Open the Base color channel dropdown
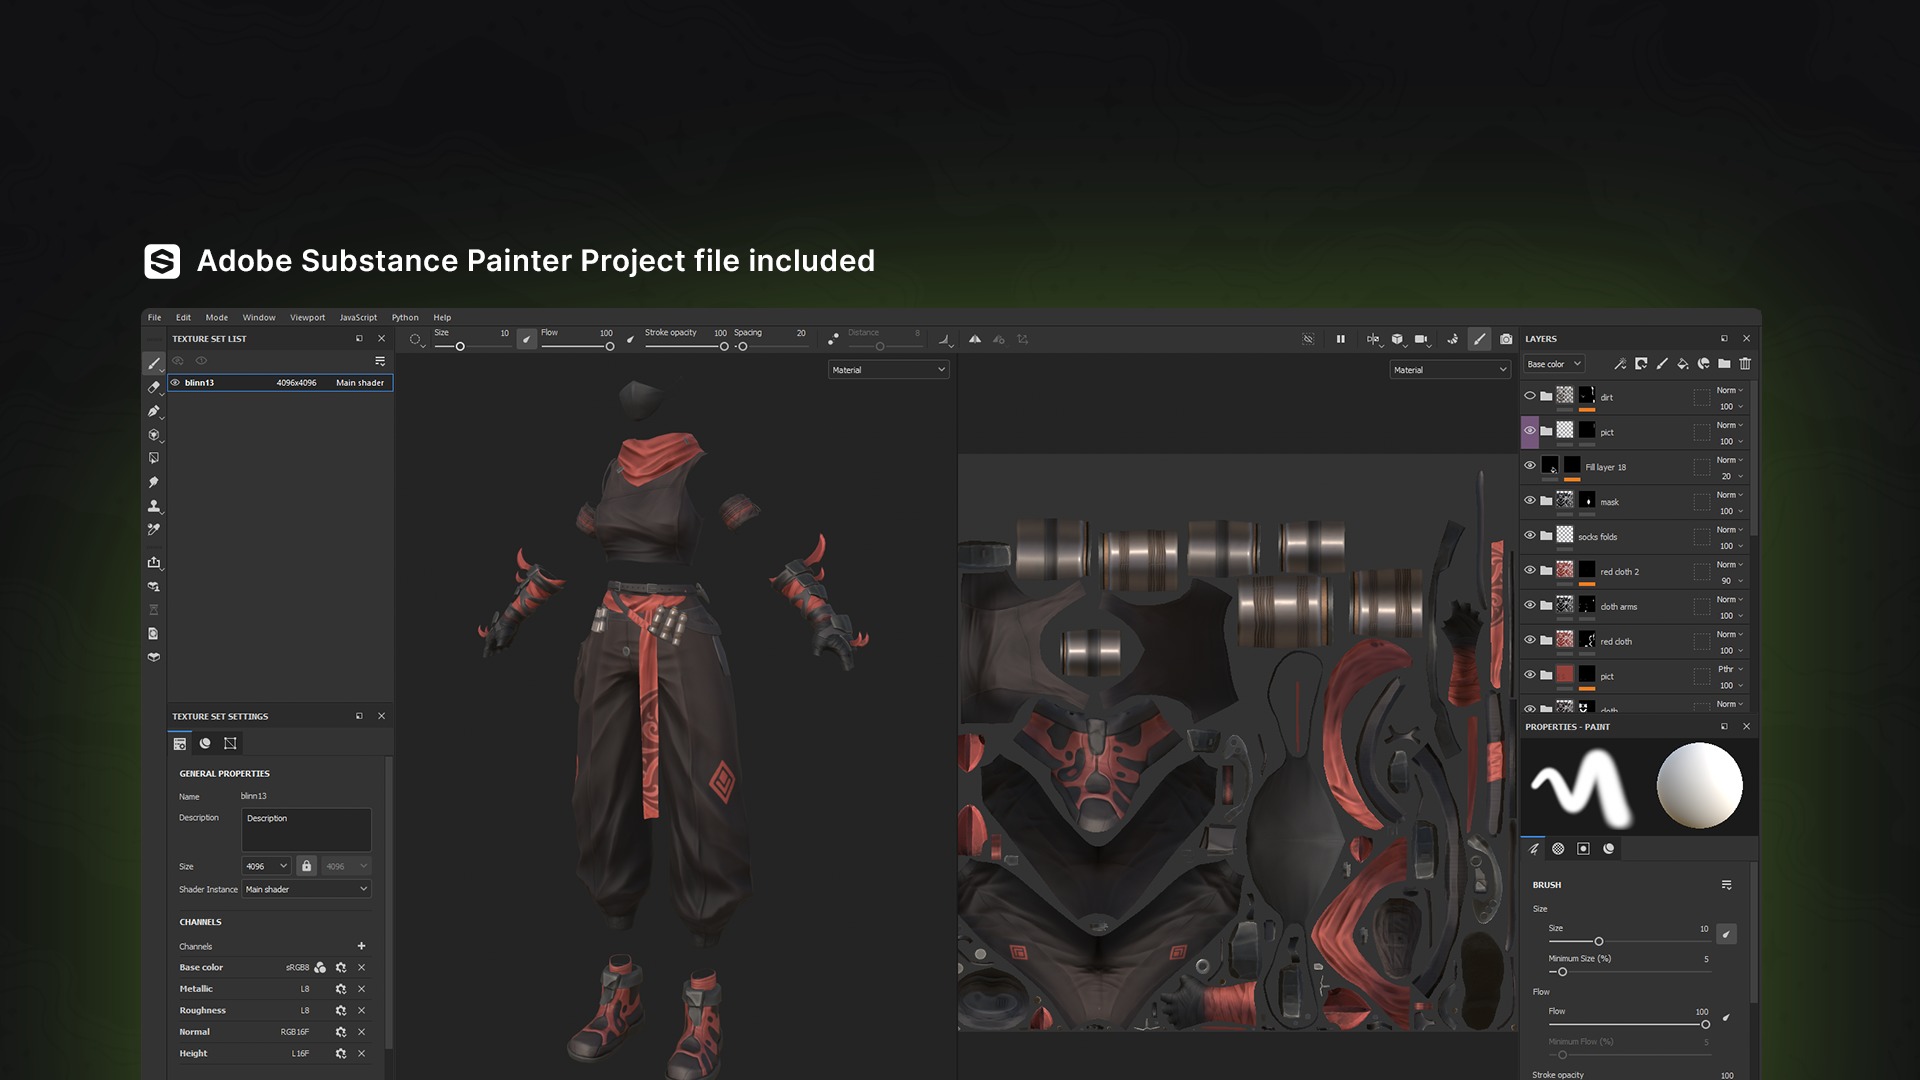The width and height of the screenshot is (1920, 1080). coord(1554,364)
